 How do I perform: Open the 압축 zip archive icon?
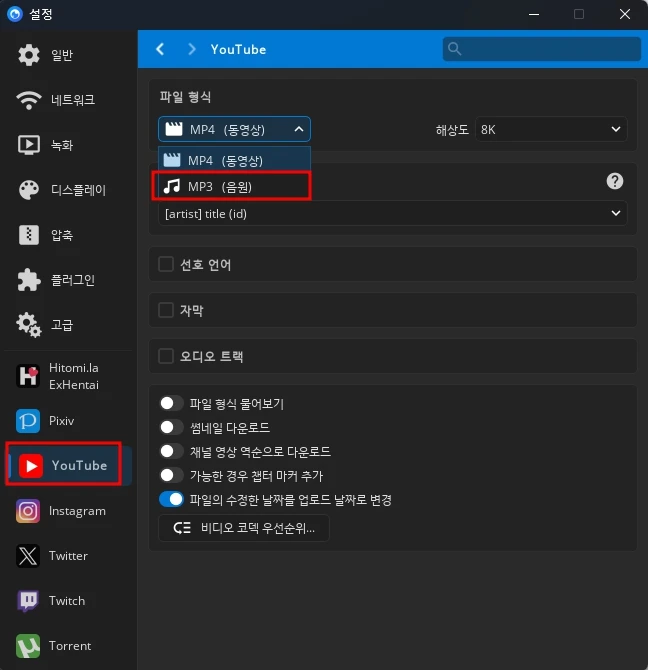[29, 235]
